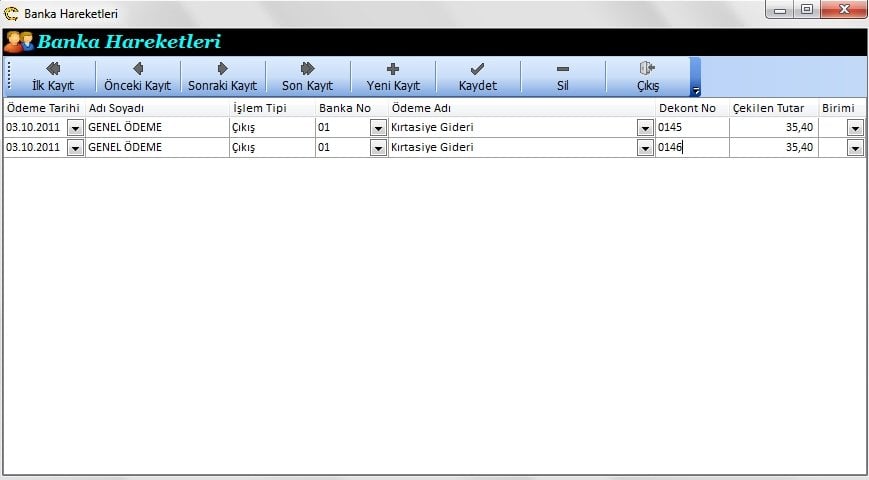
Task: Exit the form using Çıkış
Action: coord(647,76)
